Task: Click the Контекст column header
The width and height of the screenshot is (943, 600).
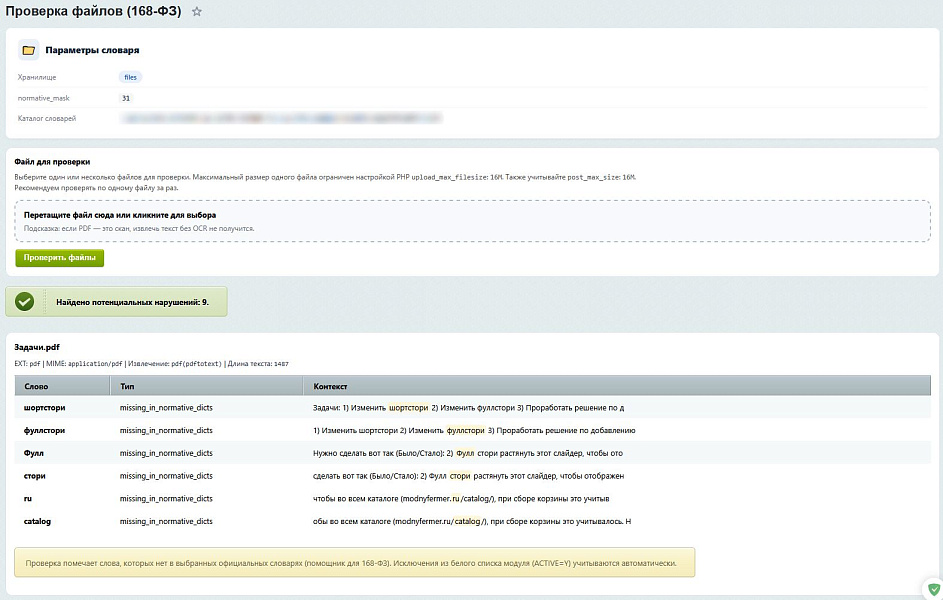Action: [x=330, y=386]
